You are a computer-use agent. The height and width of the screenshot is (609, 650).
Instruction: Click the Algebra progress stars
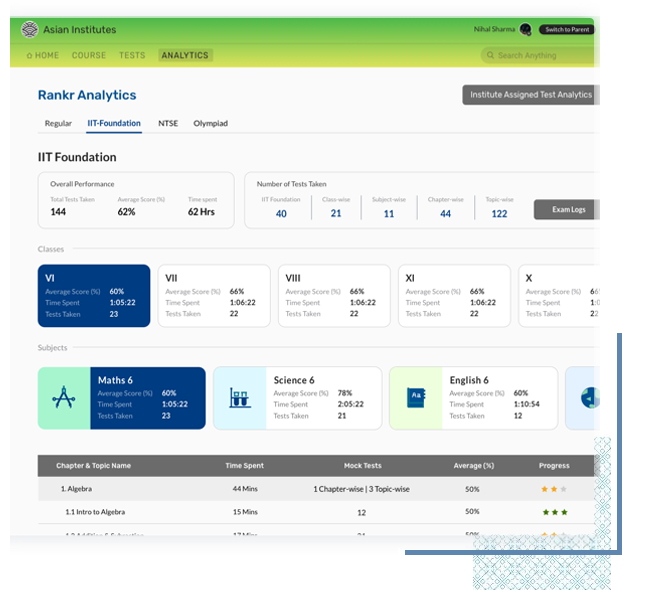coord(554,489)
